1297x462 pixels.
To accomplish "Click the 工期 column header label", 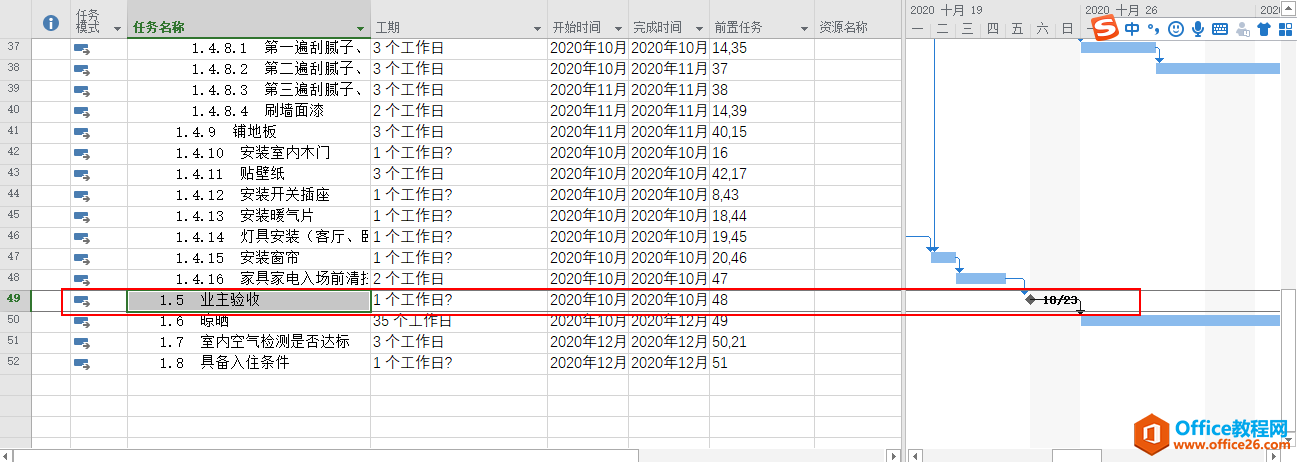I will pos(388,28).
